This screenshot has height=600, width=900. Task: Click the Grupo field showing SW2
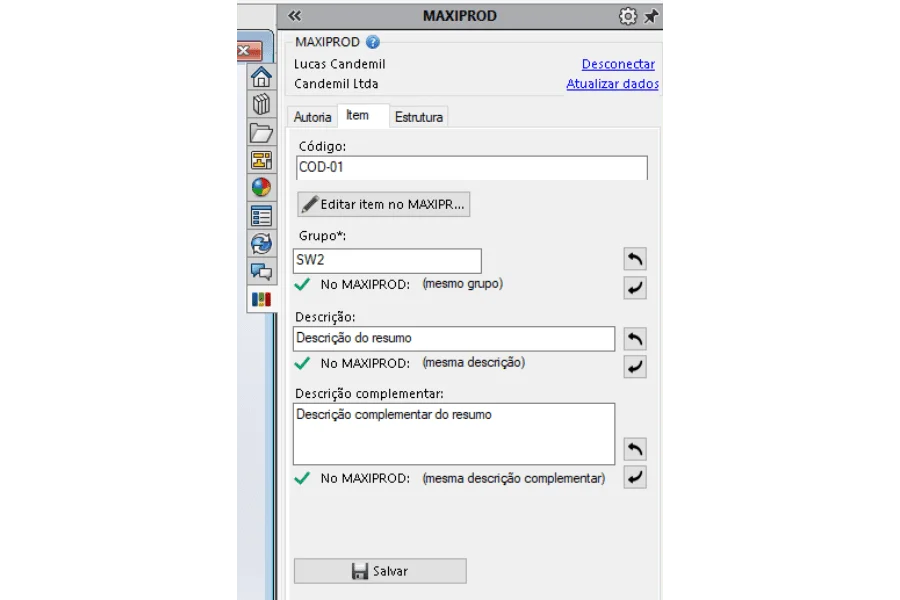(387, 261)
